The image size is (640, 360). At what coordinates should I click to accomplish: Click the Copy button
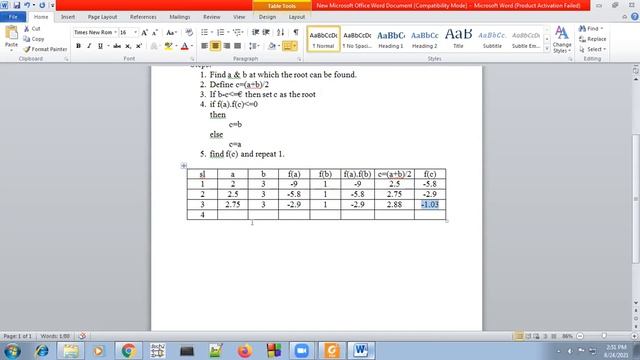tap(34, 39)
